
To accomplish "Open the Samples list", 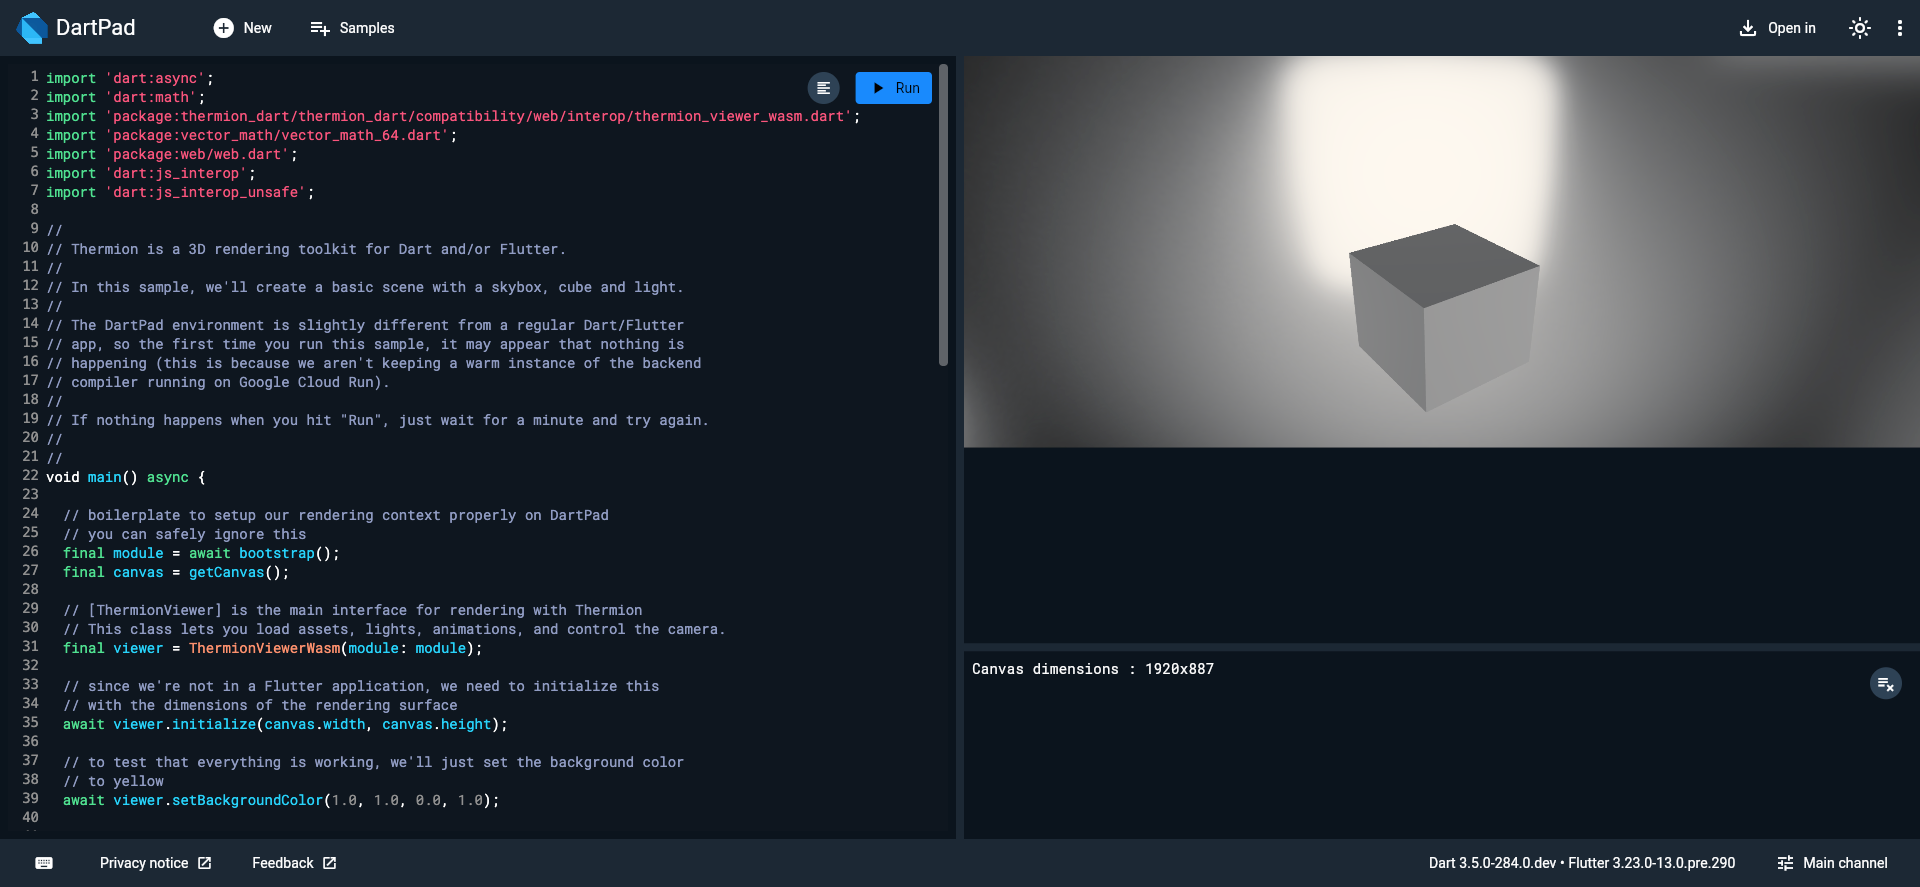I will [x=353, y=28].
